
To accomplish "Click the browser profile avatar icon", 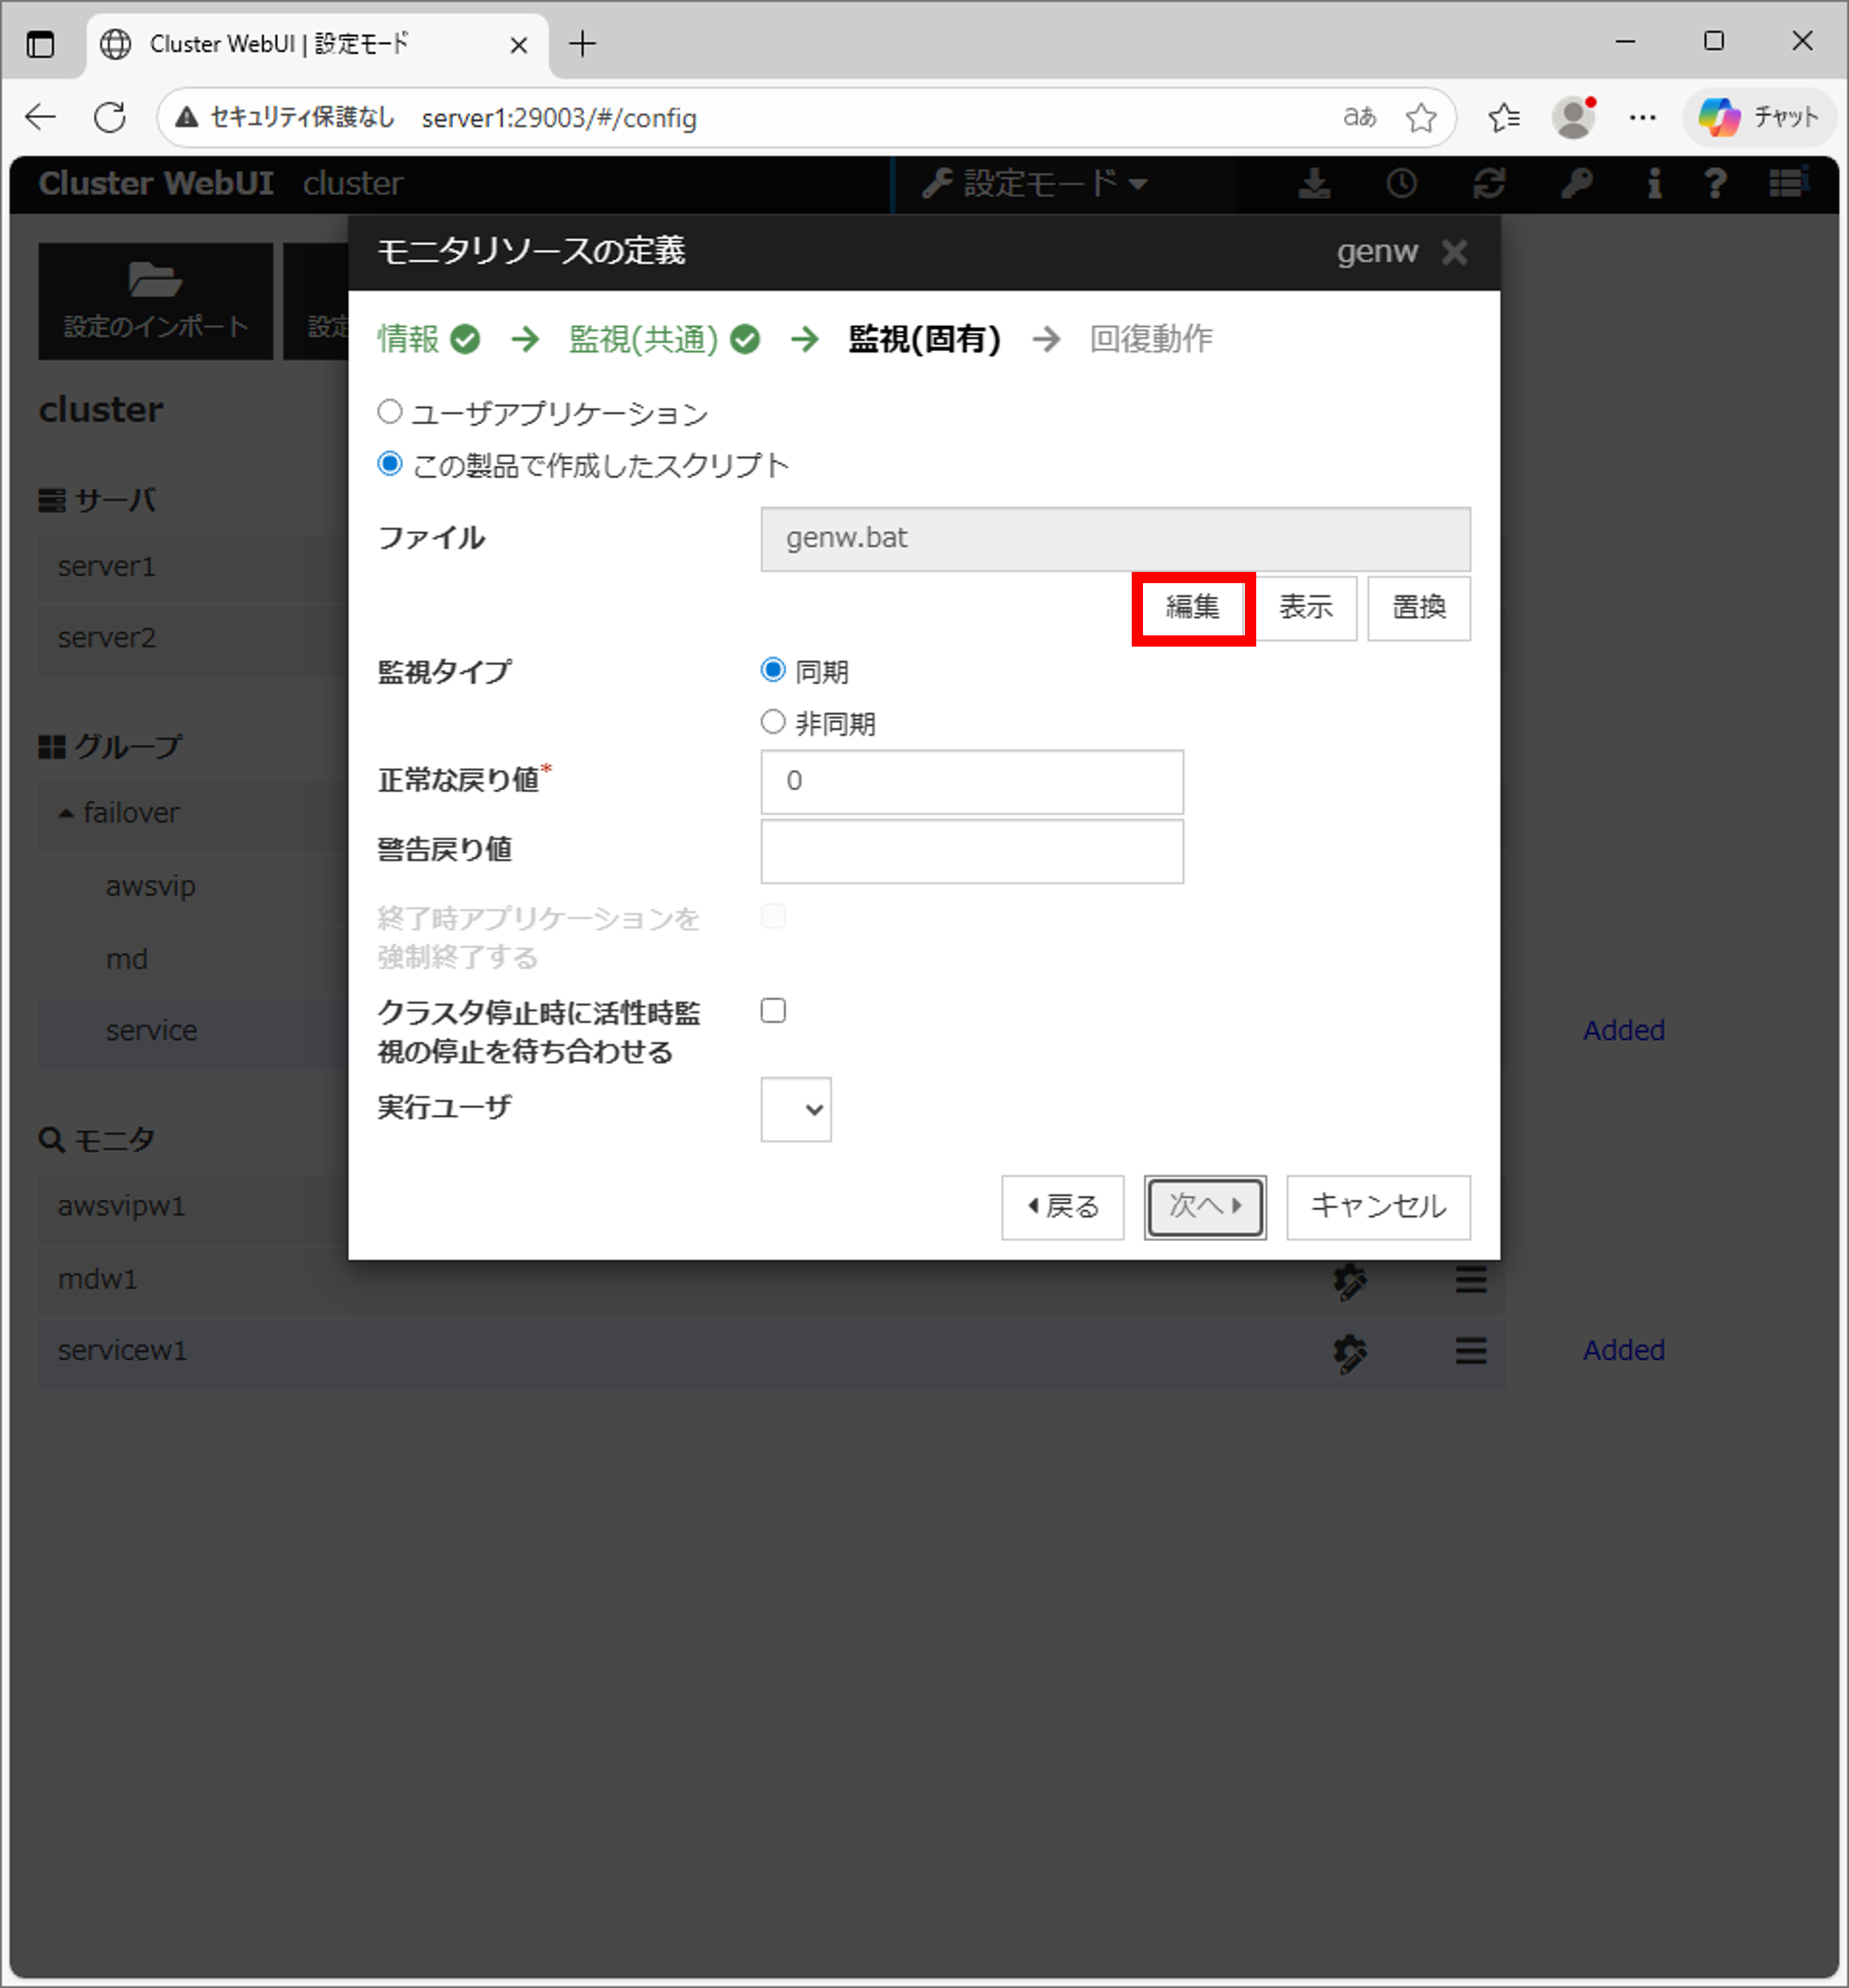I will tap(1573, 117).
